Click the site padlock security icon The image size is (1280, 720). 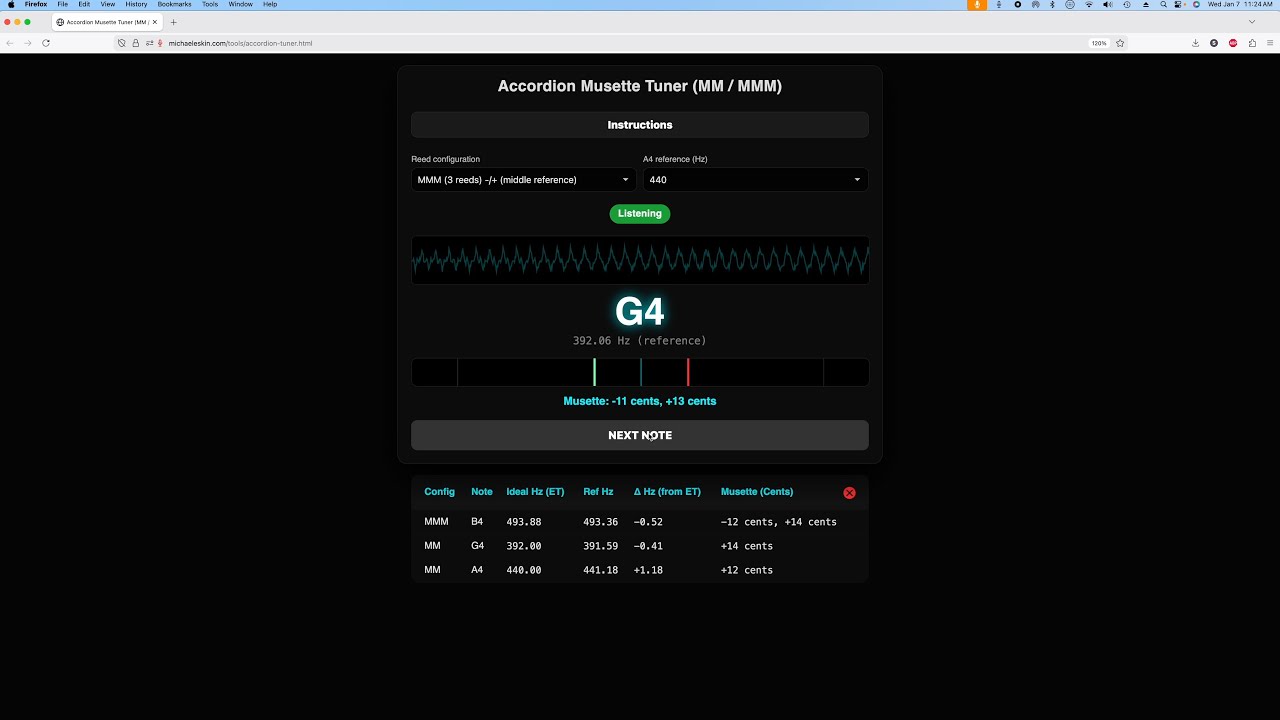[x=136, y=43]
